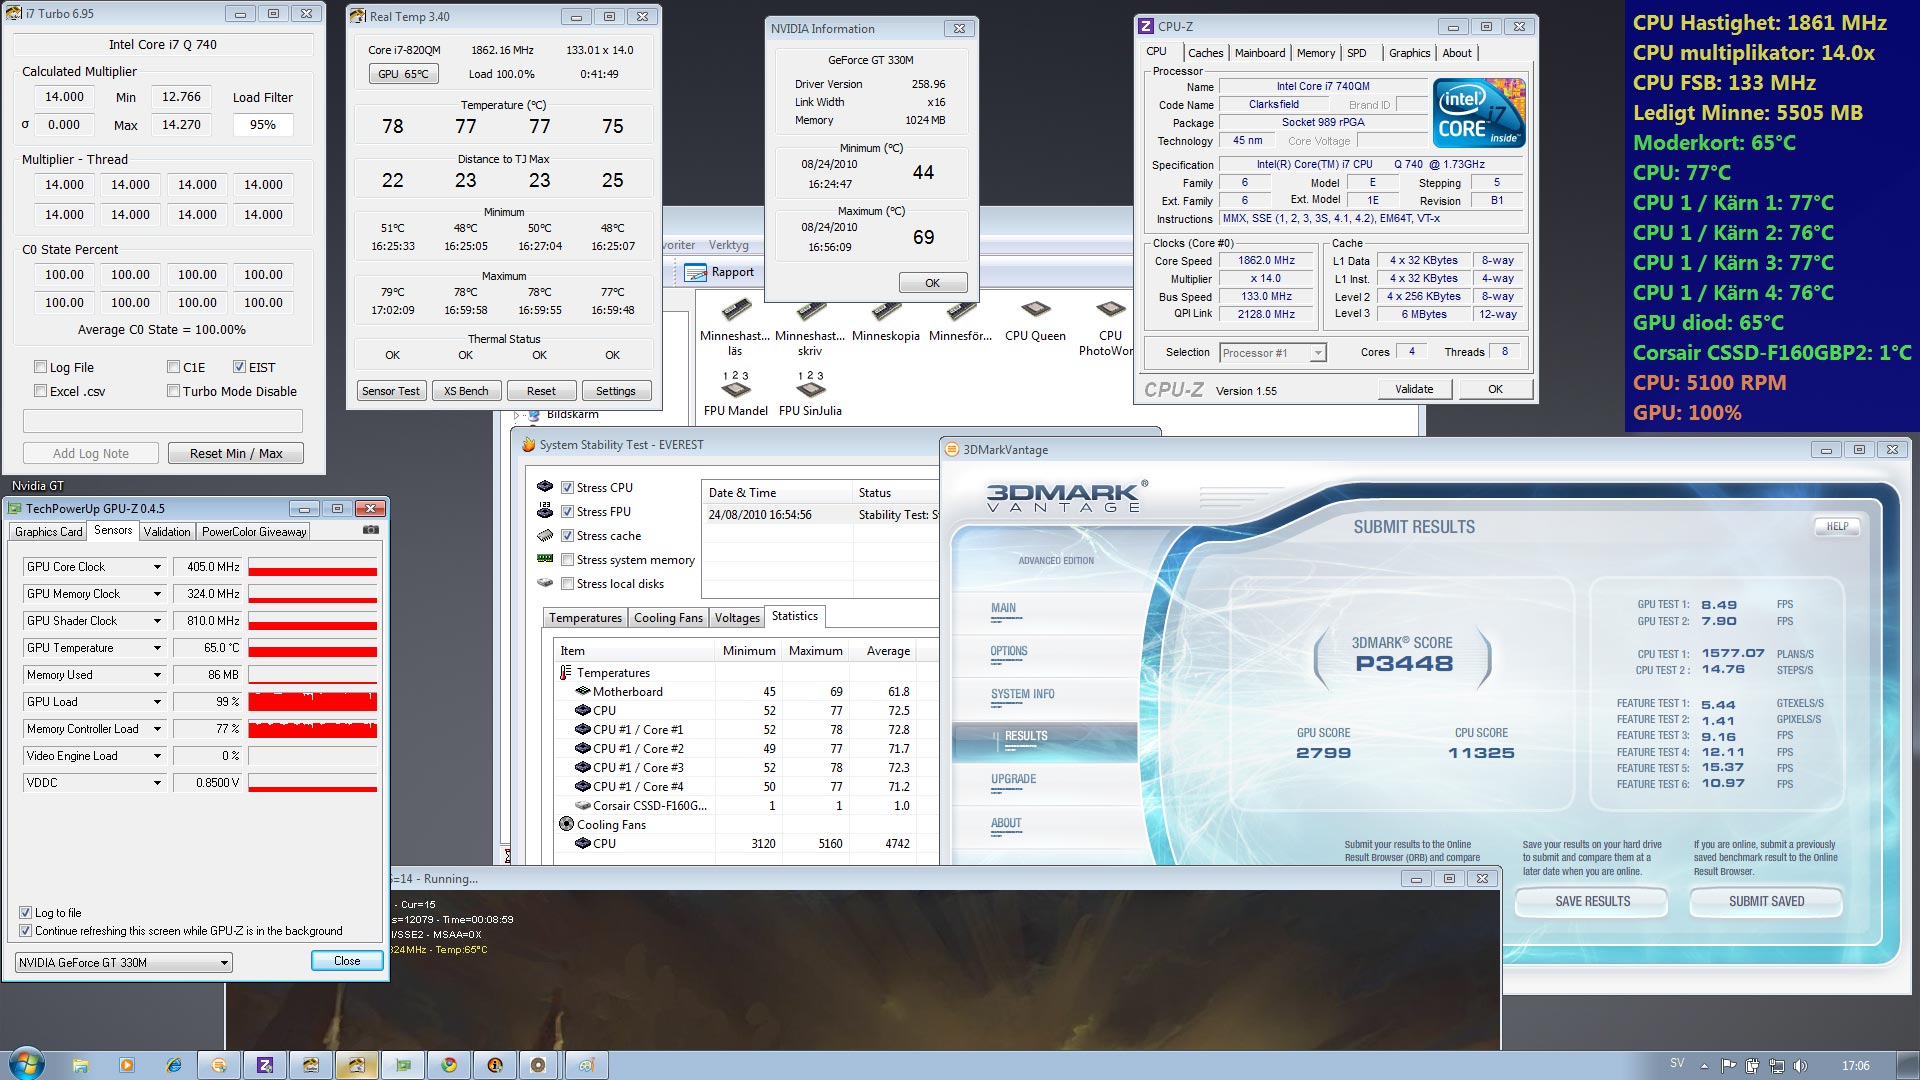
Task: Uncheck Stress FPU option
Action: 567,512
